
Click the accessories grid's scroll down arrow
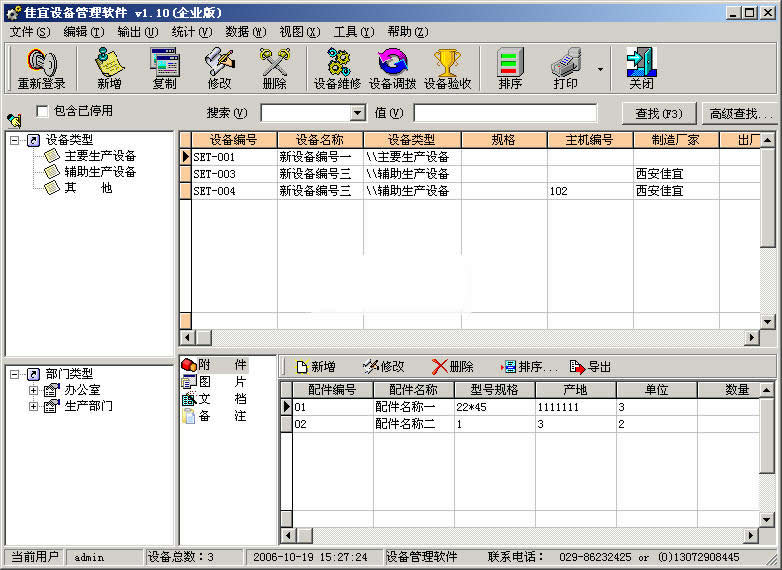(767, 520)
